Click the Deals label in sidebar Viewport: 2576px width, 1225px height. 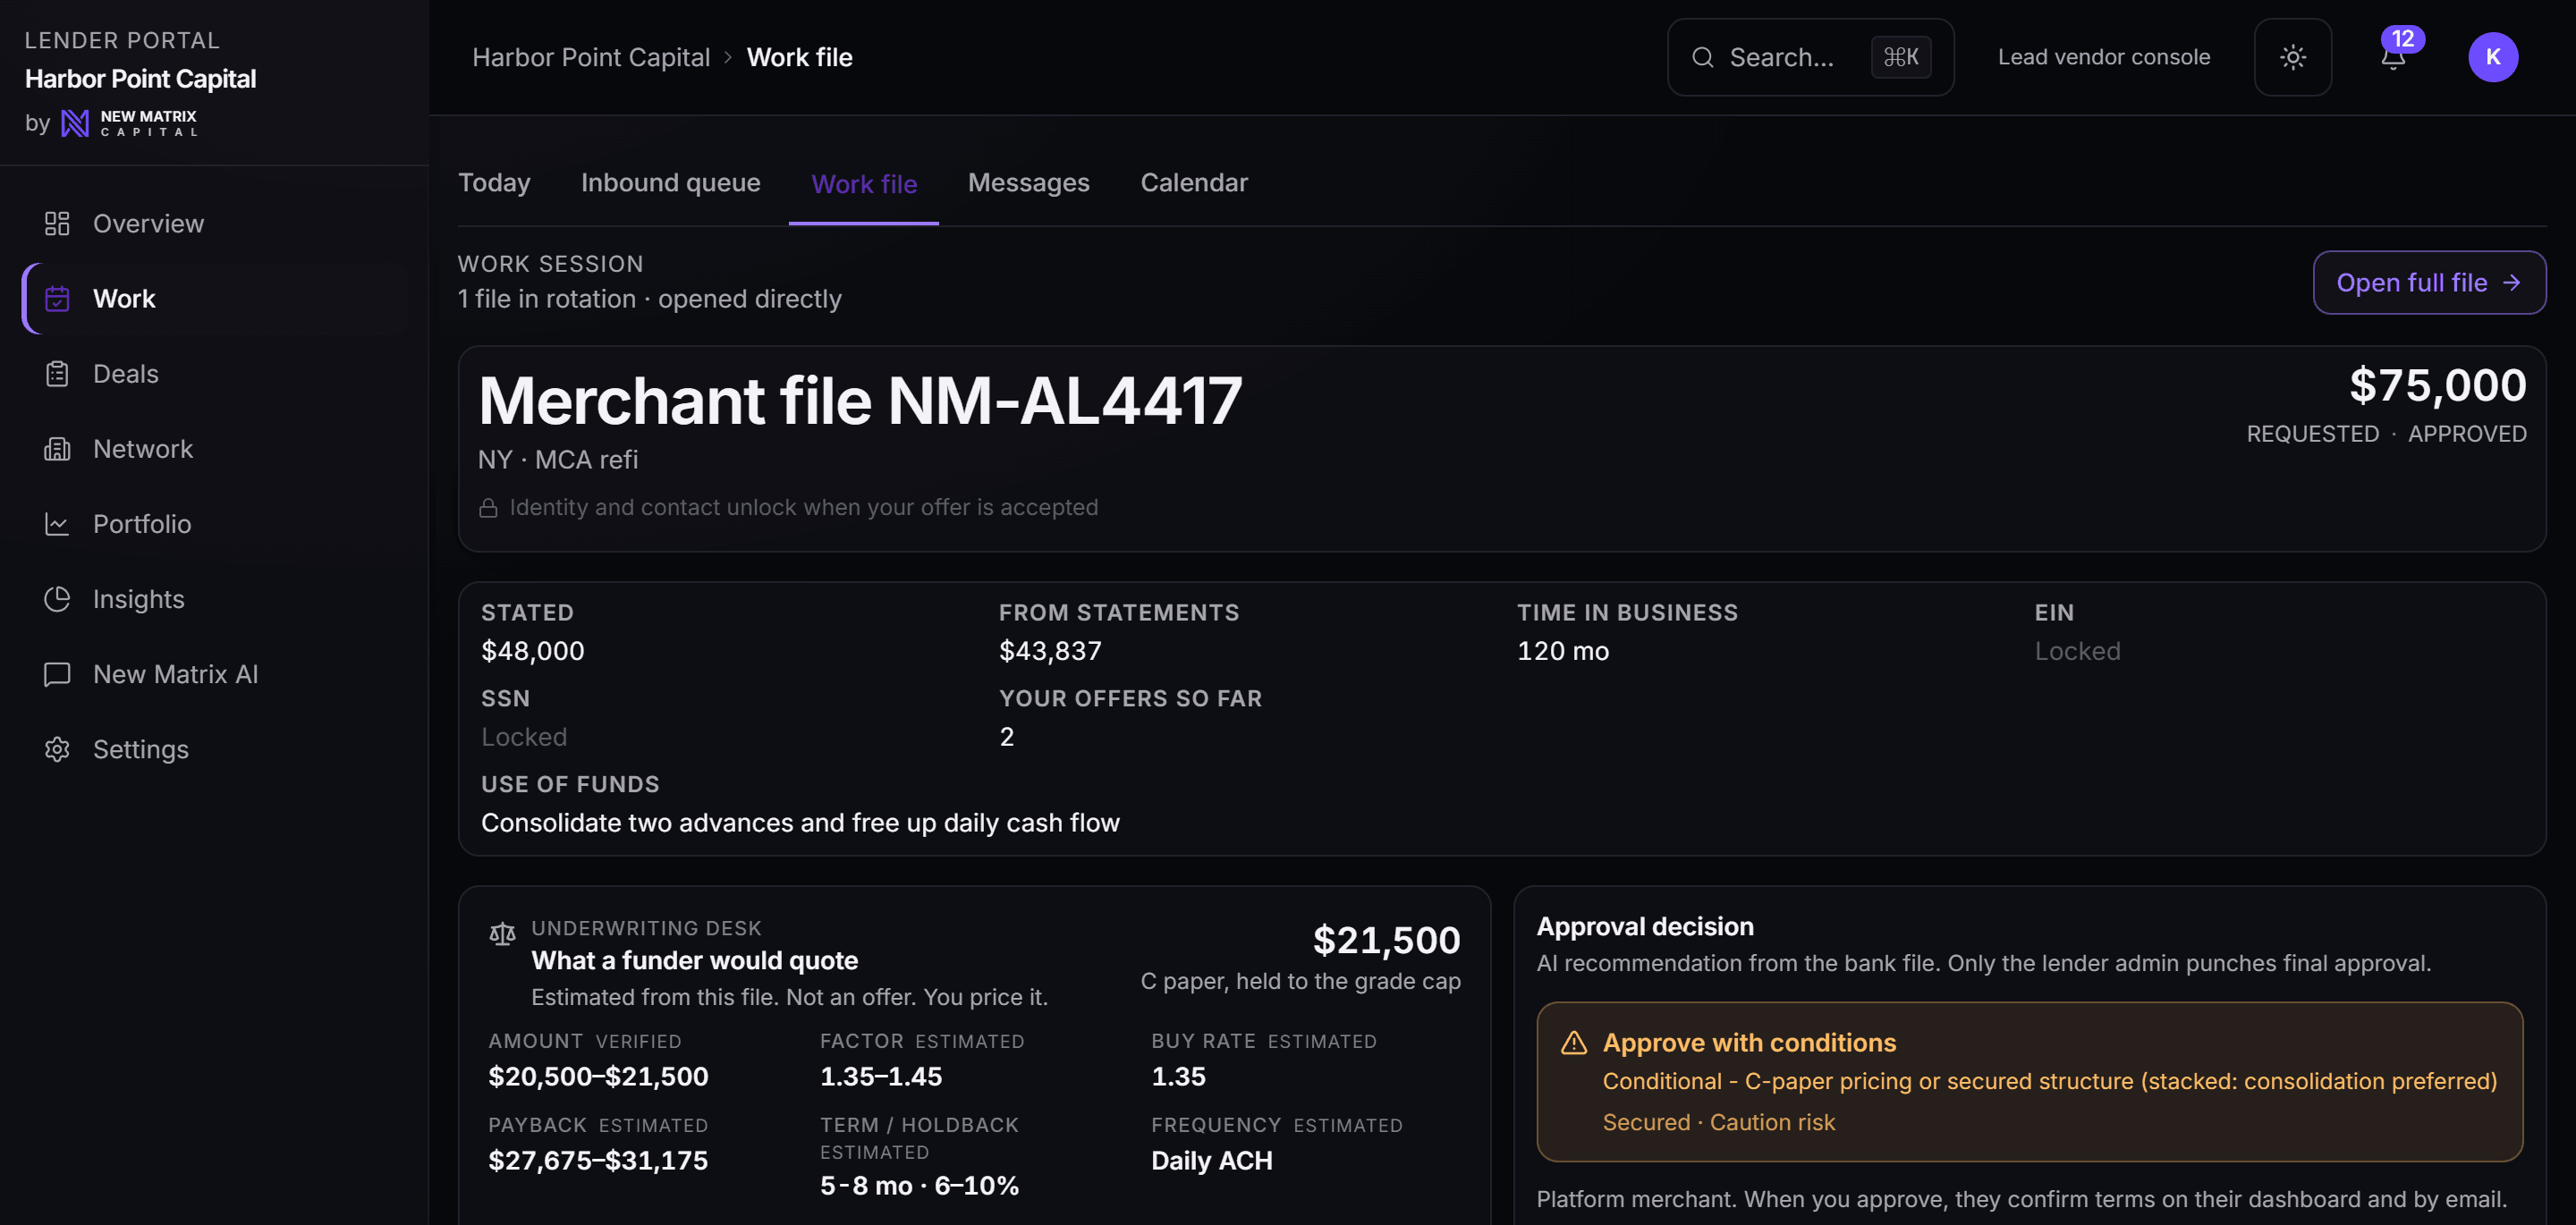click(125, 373)
